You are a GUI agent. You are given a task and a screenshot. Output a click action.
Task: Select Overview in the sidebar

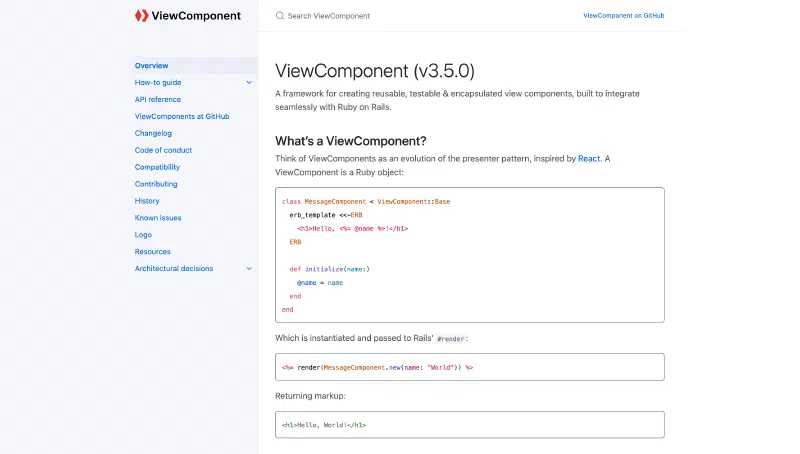point(152,65)
